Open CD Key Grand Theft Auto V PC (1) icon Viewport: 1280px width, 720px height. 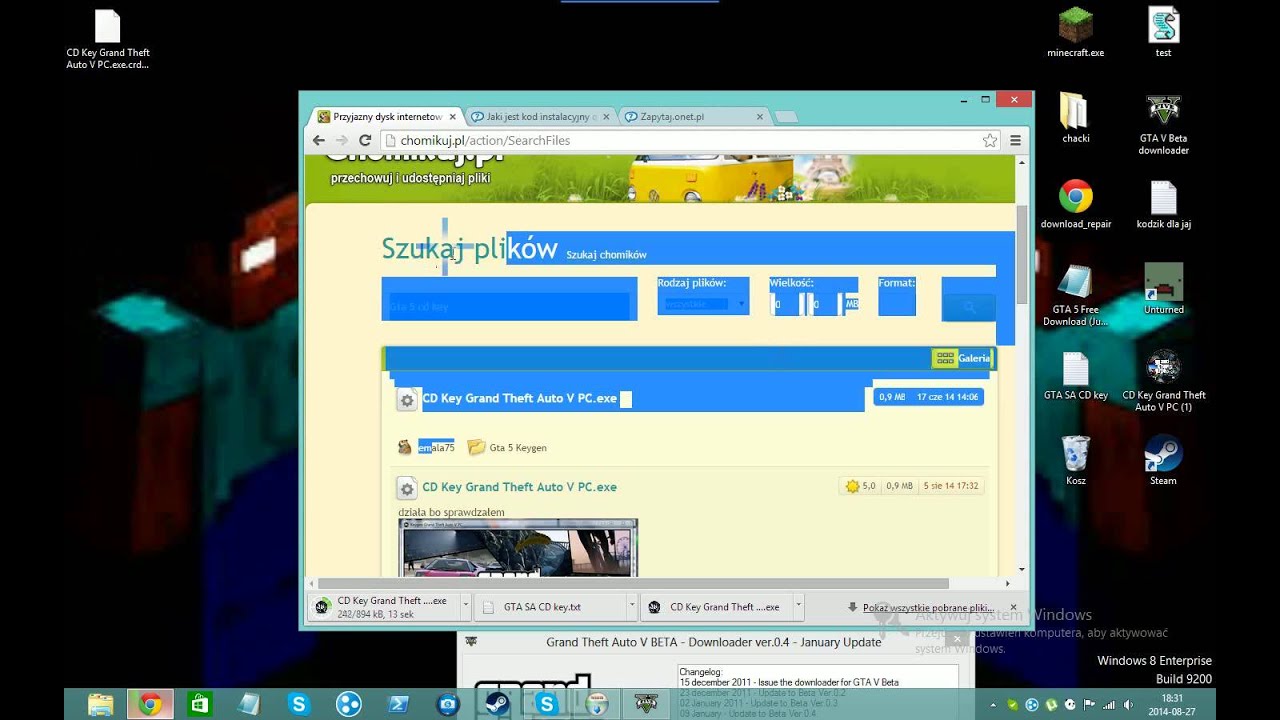pyautogui.click(x=1163, y=381)
